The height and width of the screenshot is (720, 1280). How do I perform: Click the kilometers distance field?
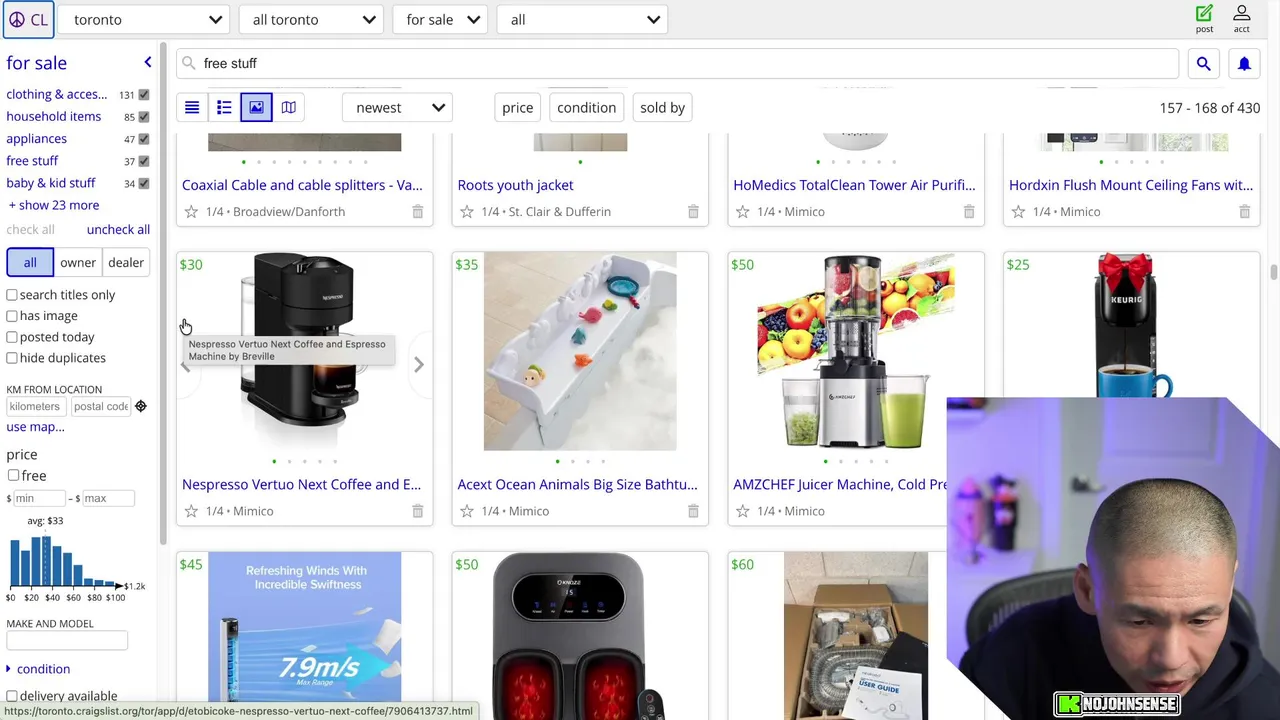tap(36, 406)
